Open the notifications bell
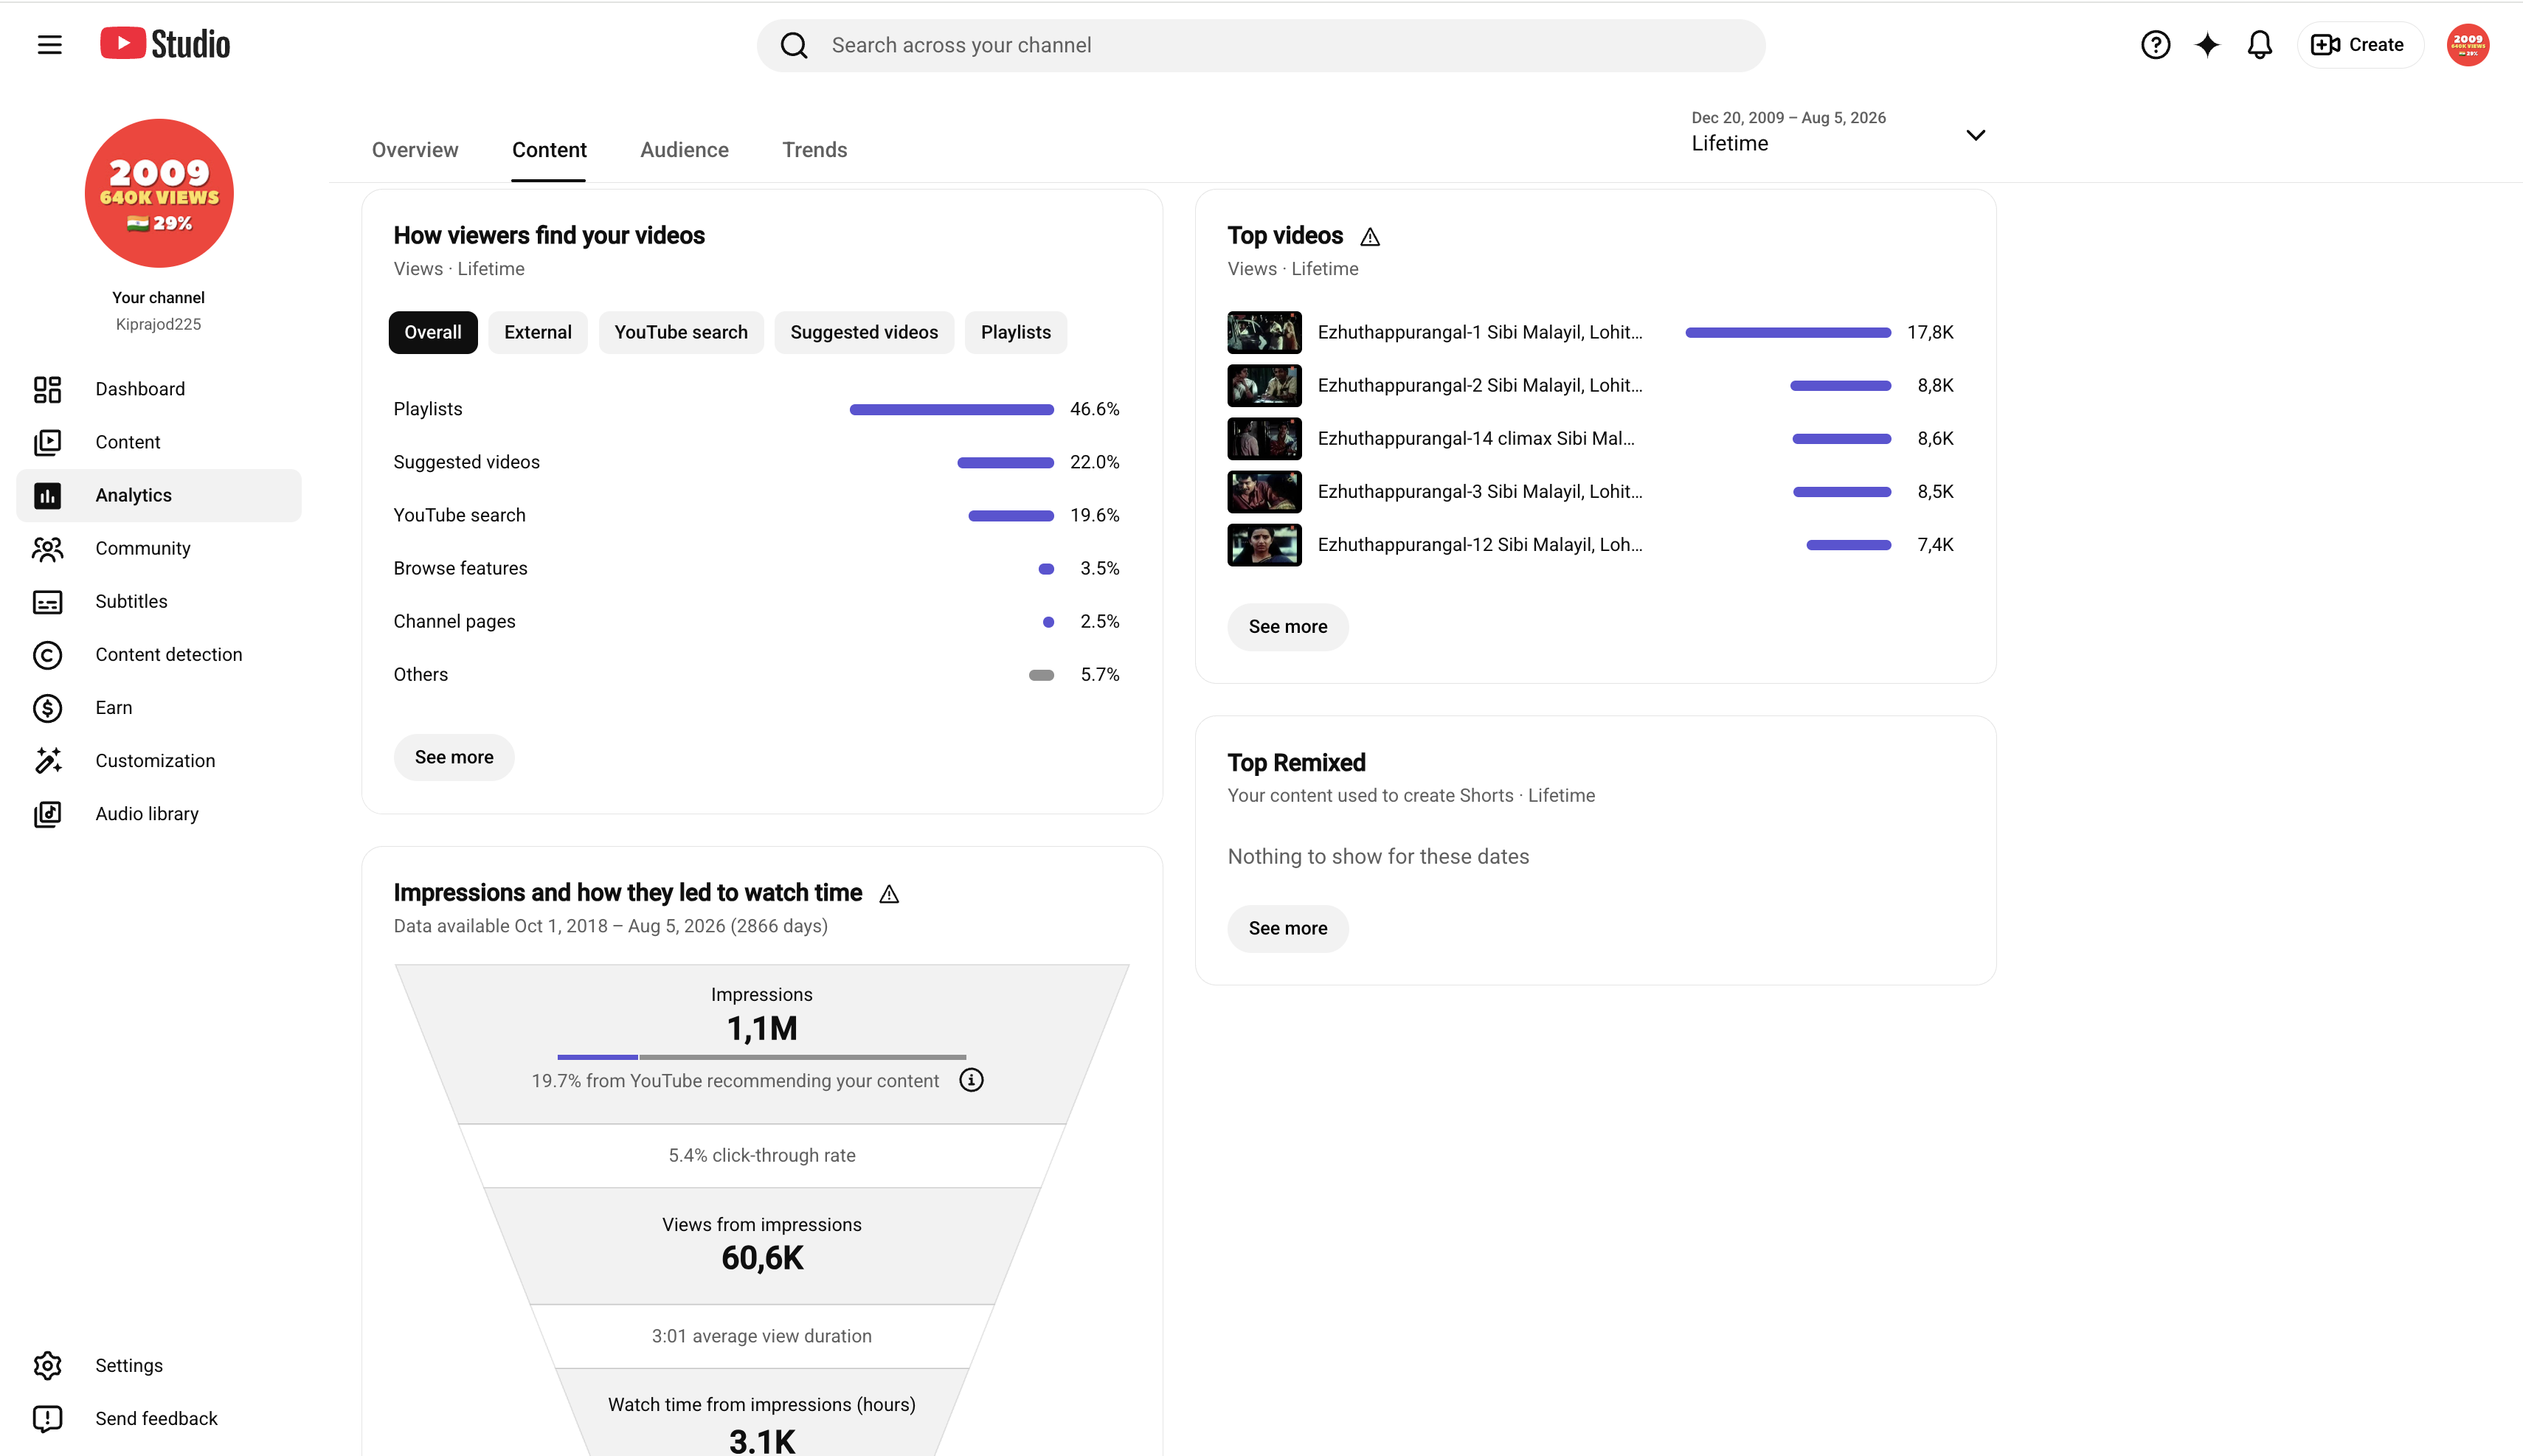The image size is (2523, 1456). tap(2259, 45)
